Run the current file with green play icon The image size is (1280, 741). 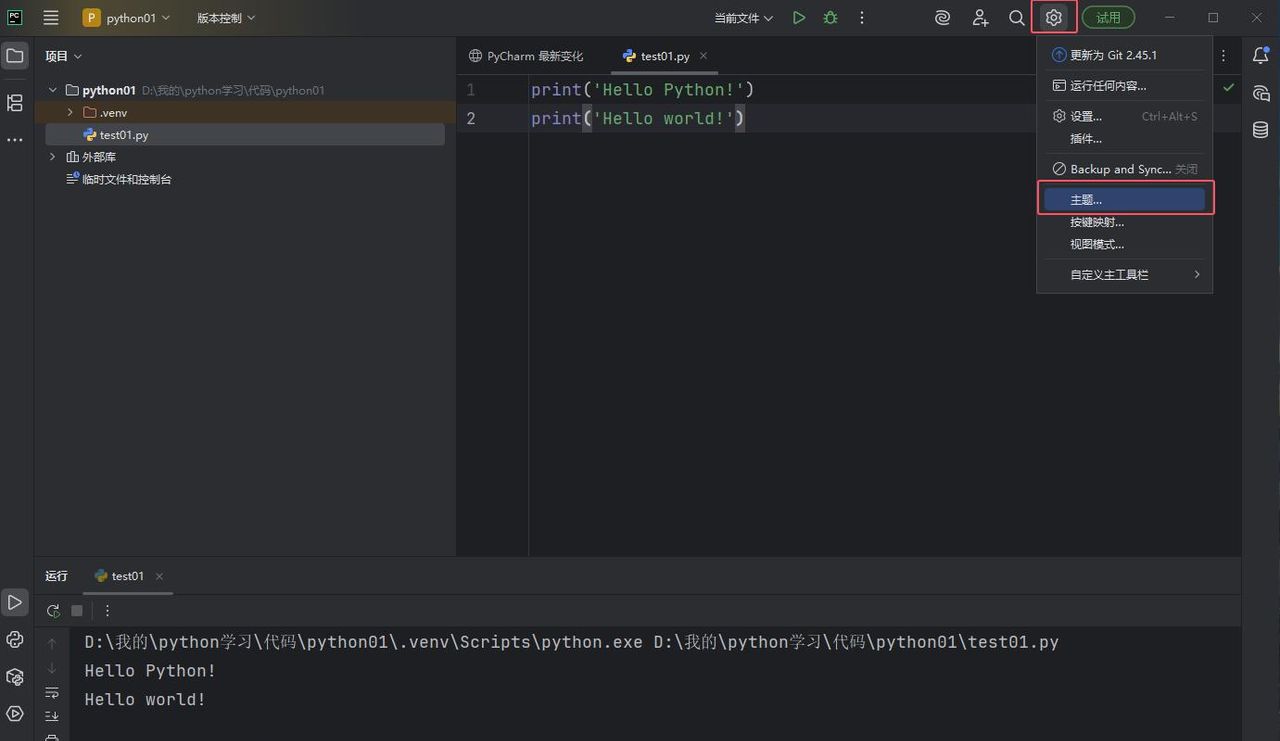(x=798, y=18)
